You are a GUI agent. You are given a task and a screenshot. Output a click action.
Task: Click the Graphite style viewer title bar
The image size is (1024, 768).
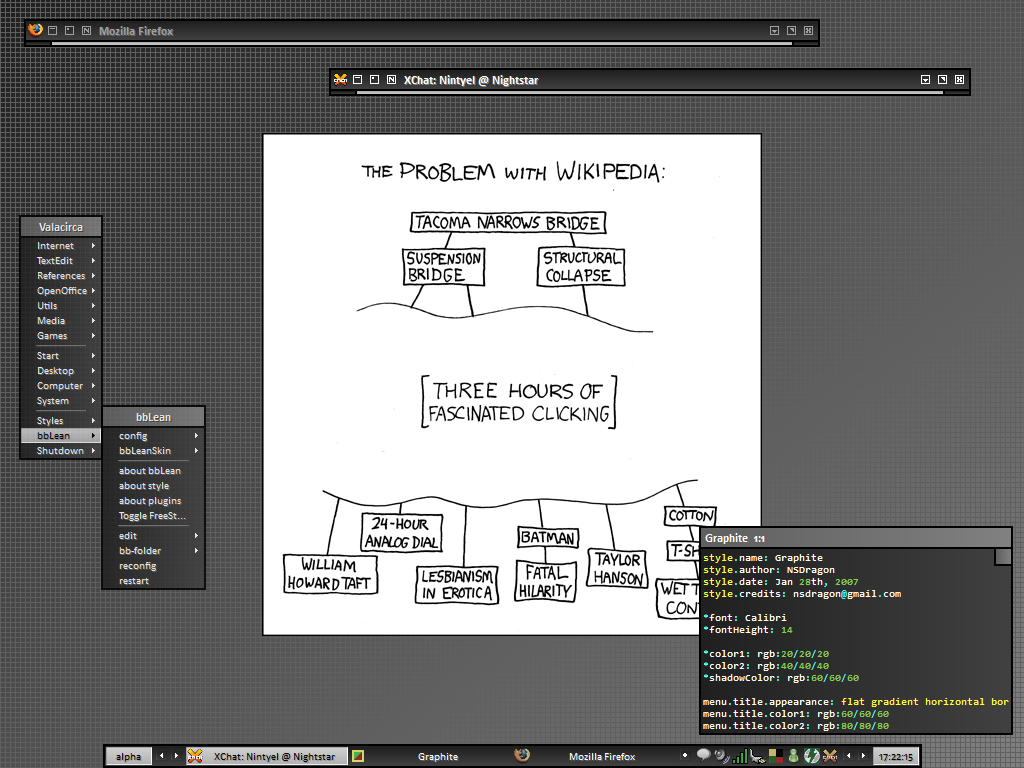[856, 538]
